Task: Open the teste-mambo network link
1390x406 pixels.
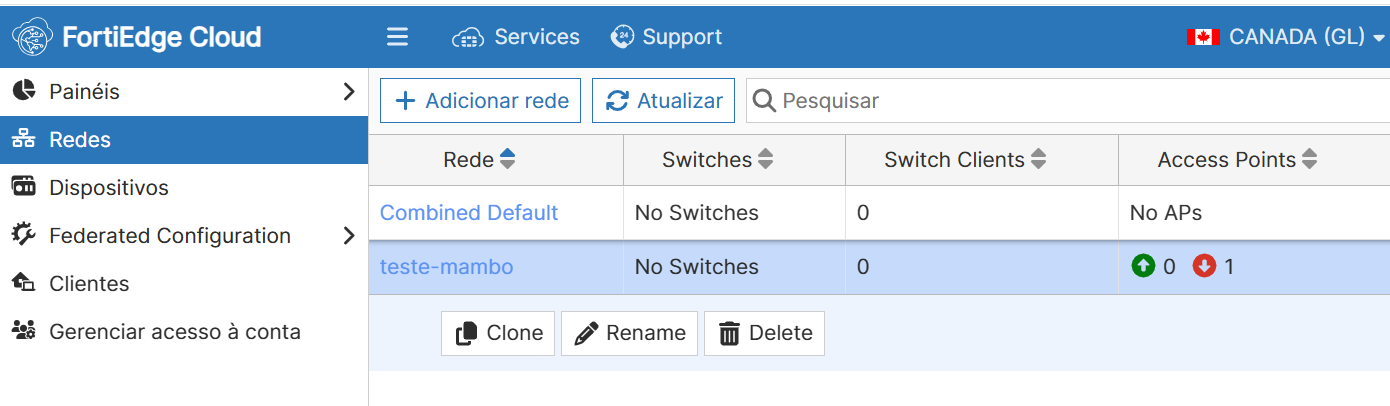Action: point(446,267)
